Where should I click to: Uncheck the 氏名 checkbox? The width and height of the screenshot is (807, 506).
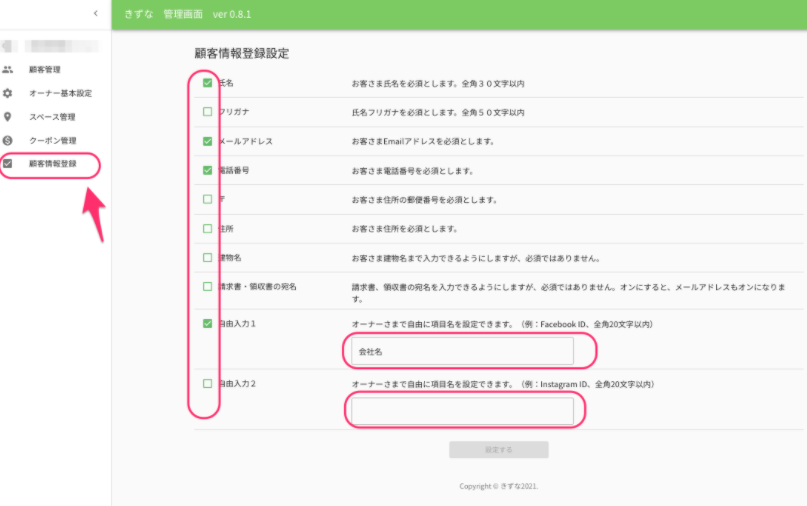(x=207, y=83)
